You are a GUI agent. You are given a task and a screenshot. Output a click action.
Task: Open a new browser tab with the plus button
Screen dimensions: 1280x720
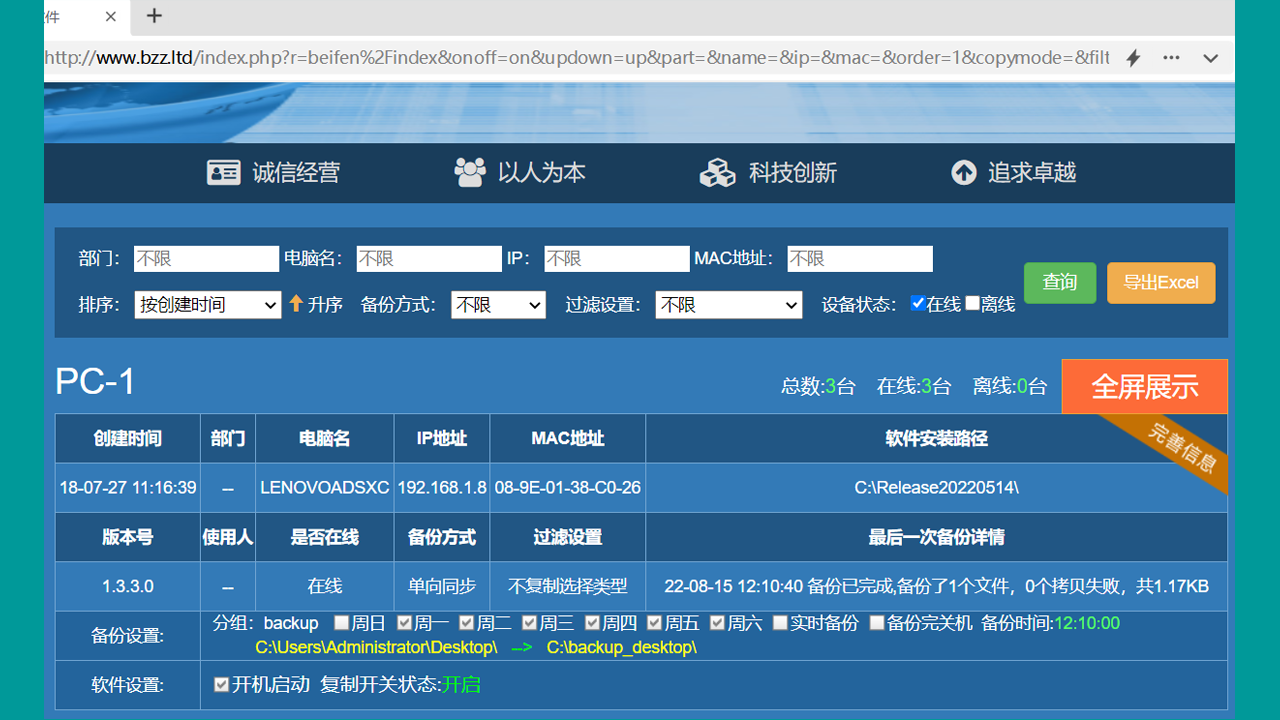[x=154, y=17]
